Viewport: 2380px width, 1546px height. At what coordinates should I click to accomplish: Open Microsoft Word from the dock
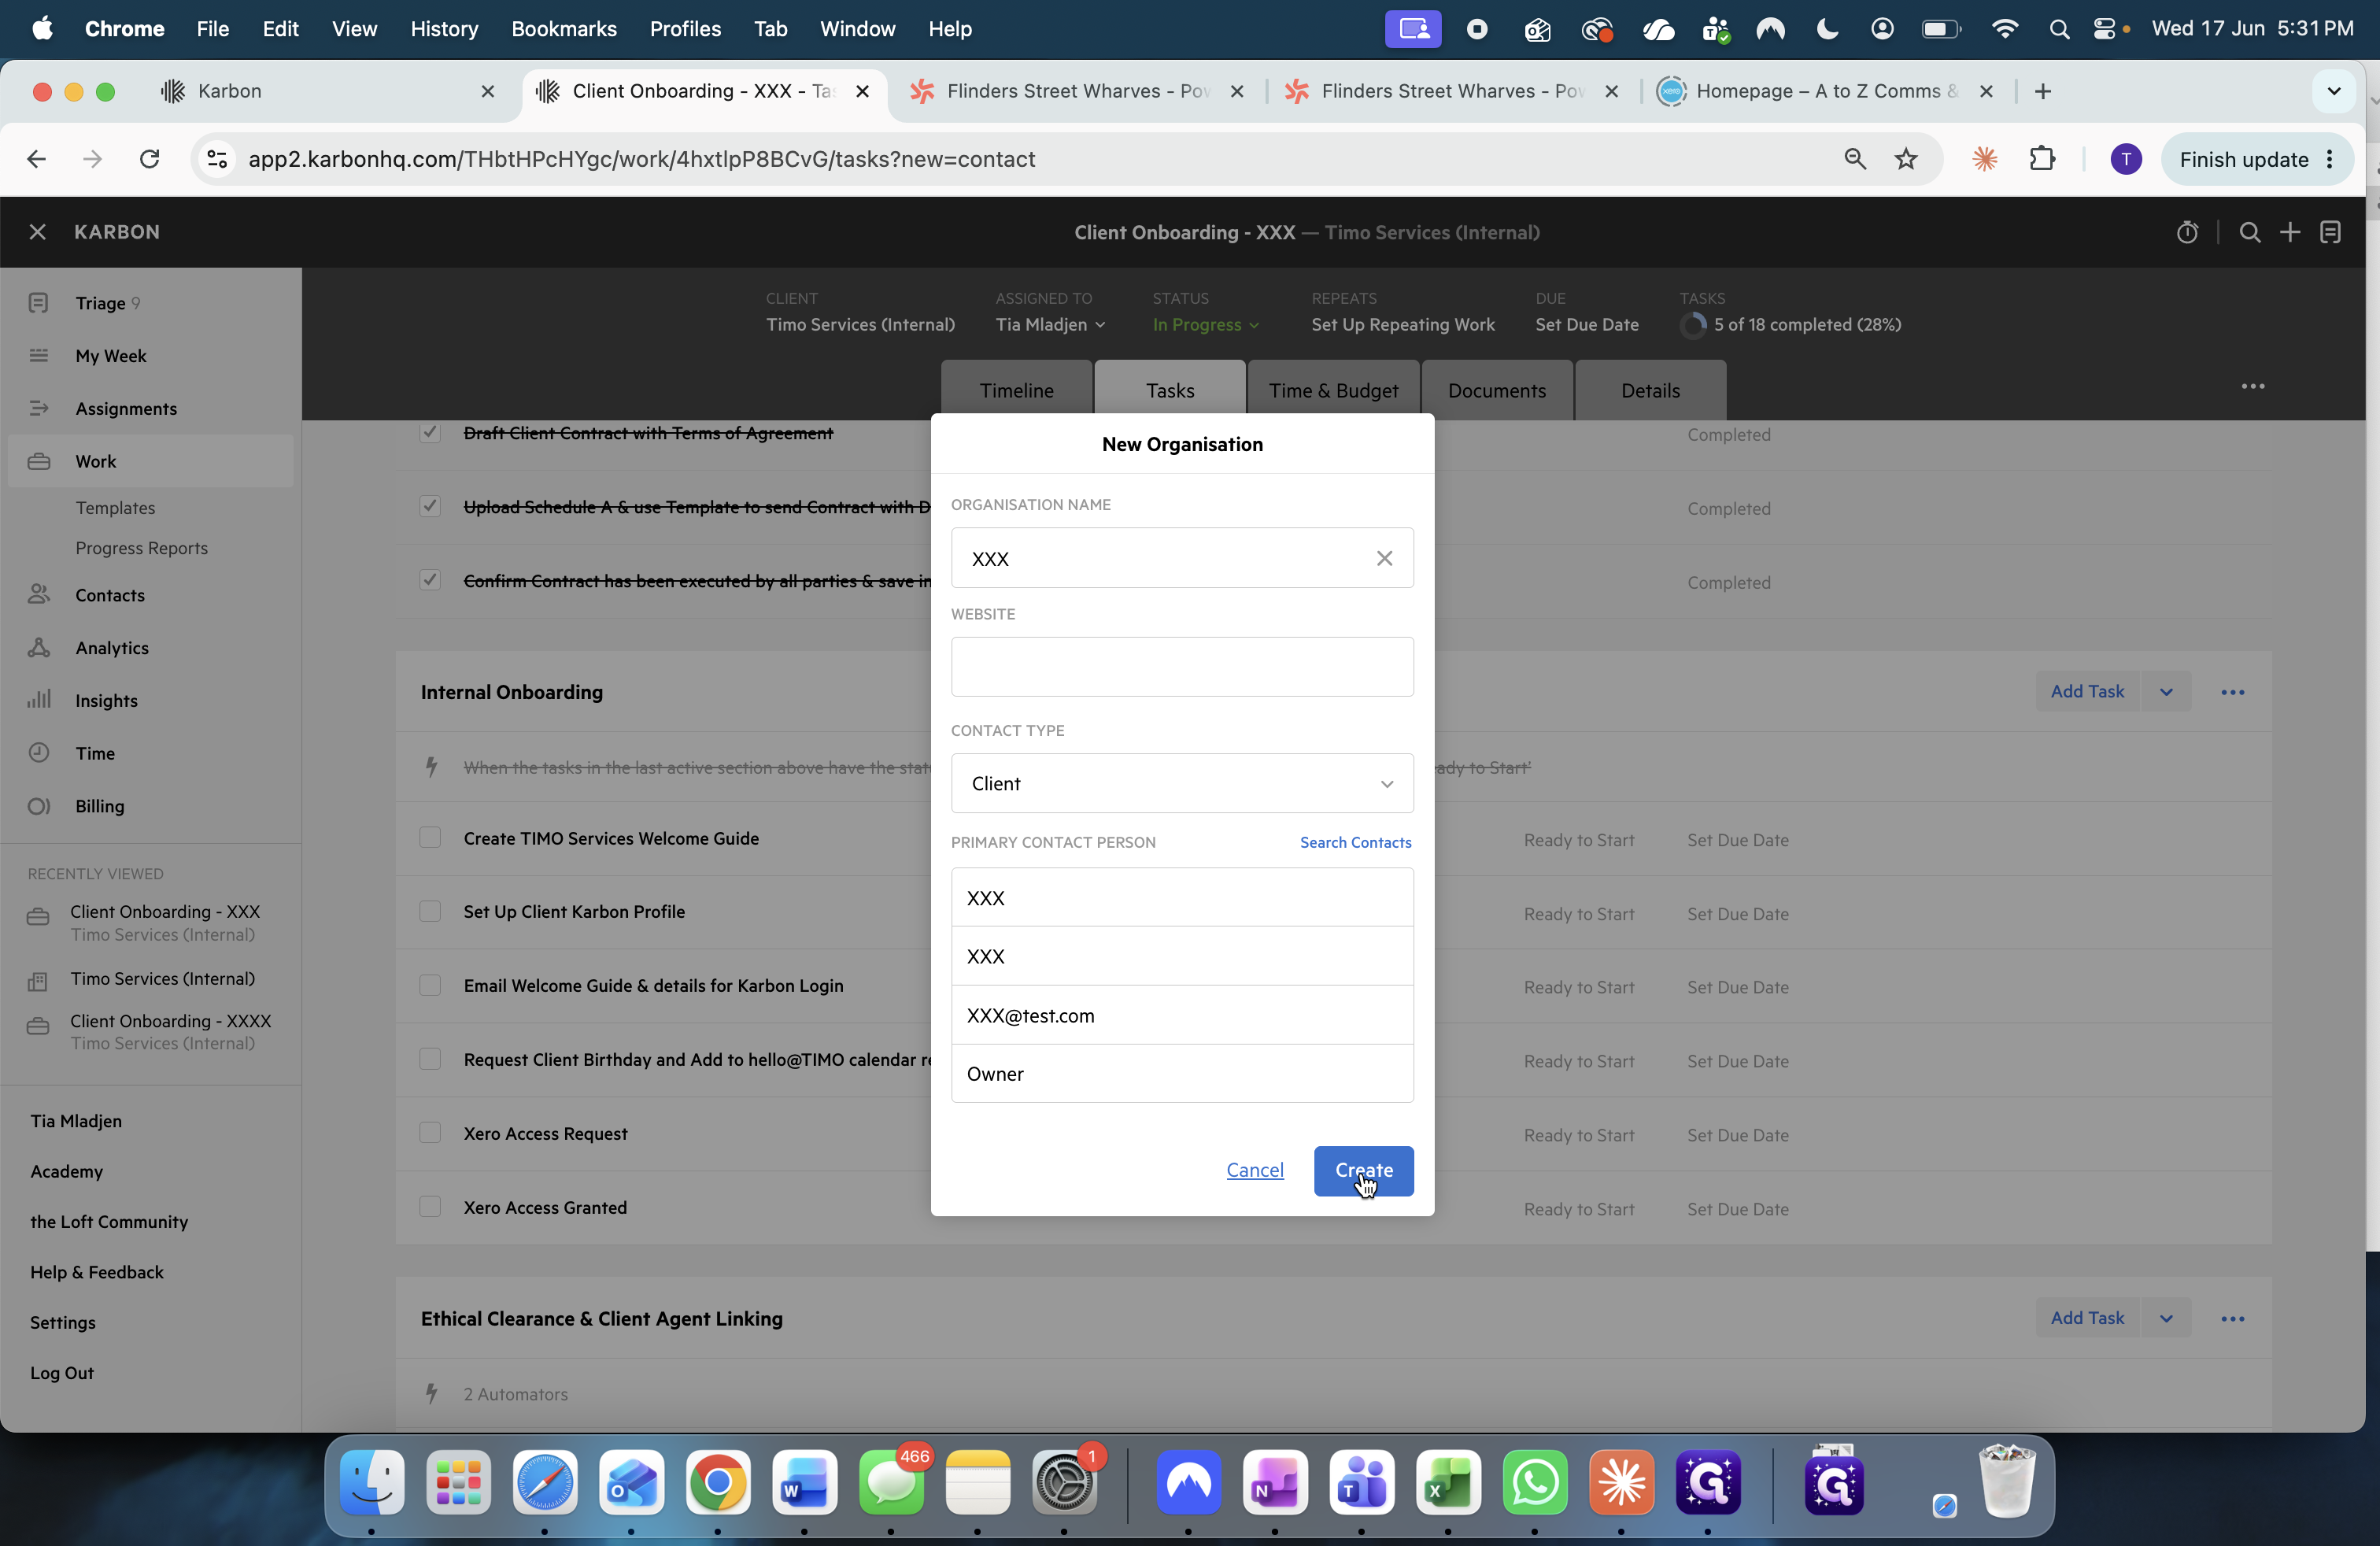(805, 1482)
